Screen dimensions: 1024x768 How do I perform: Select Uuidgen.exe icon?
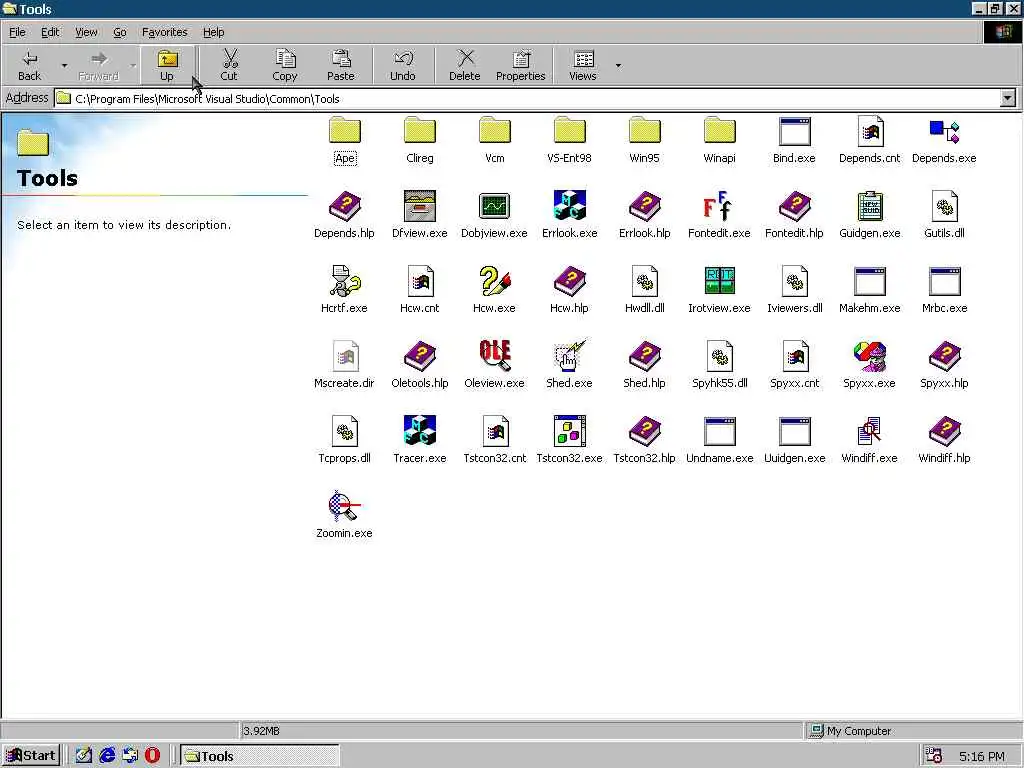coord(795,431)
